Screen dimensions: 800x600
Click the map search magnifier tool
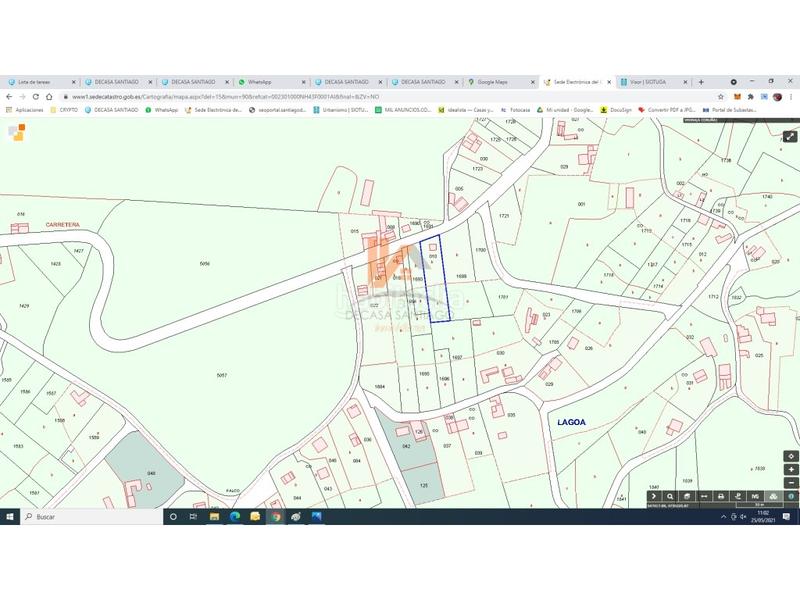coord(670,496)
